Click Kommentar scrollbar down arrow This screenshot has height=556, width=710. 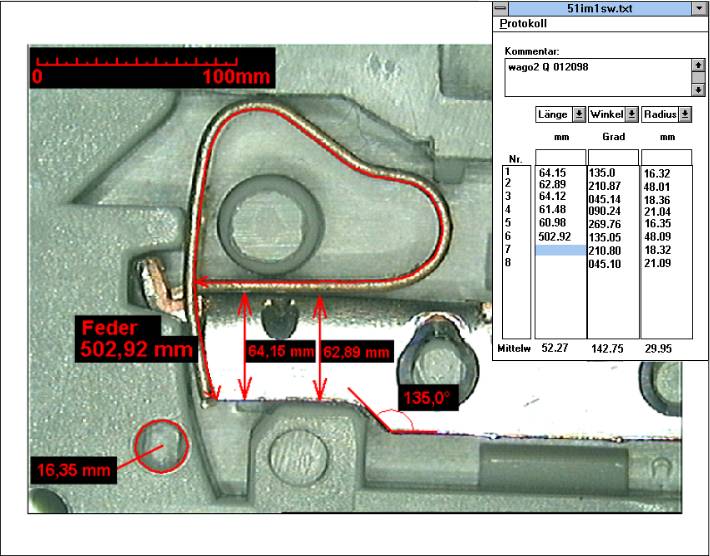tap(698, 90)
